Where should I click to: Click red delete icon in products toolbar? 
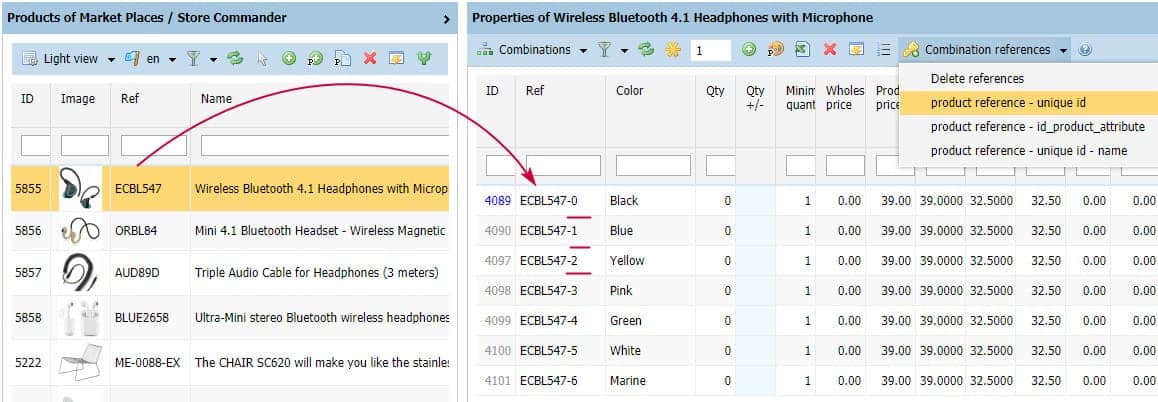pos(370,59)
